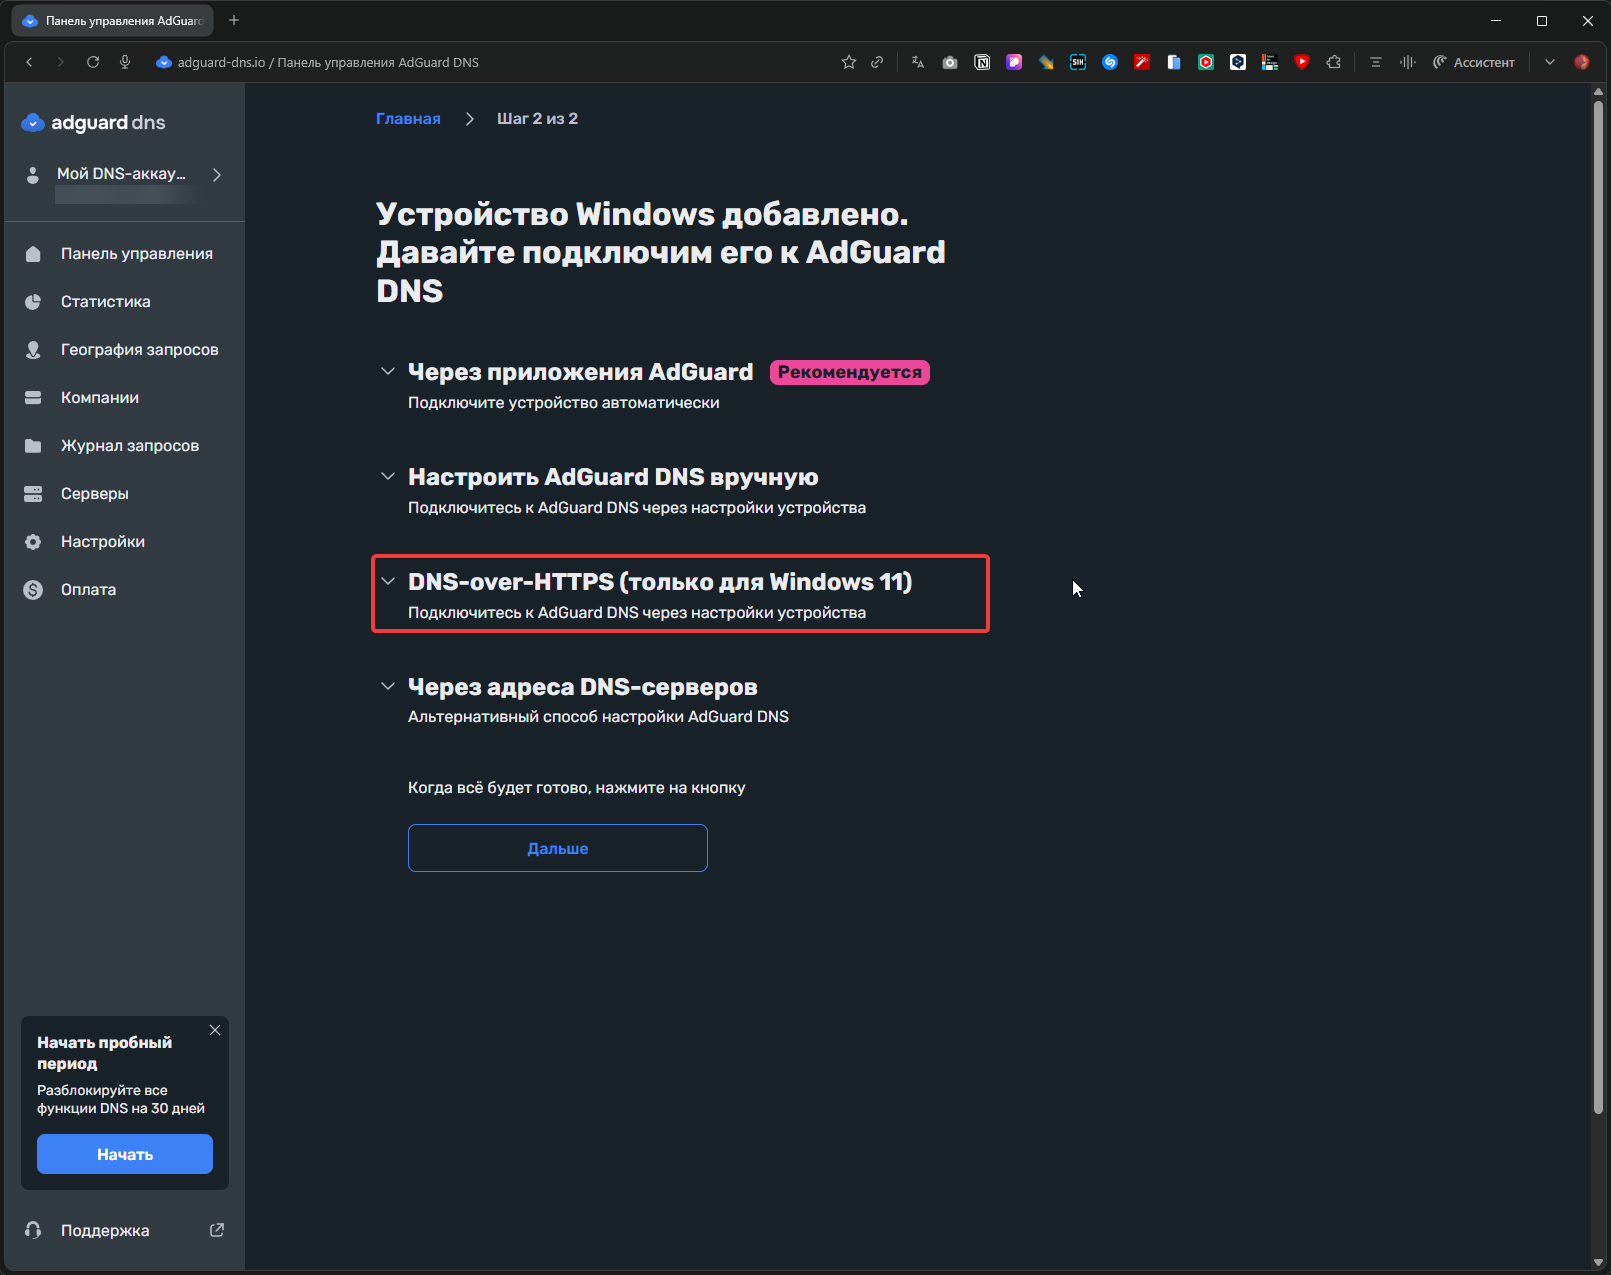Viewport: 1611px width, 1275px height.
Task: Click the Settings gear icon in sidebar
Action: (x=33, y=542)
